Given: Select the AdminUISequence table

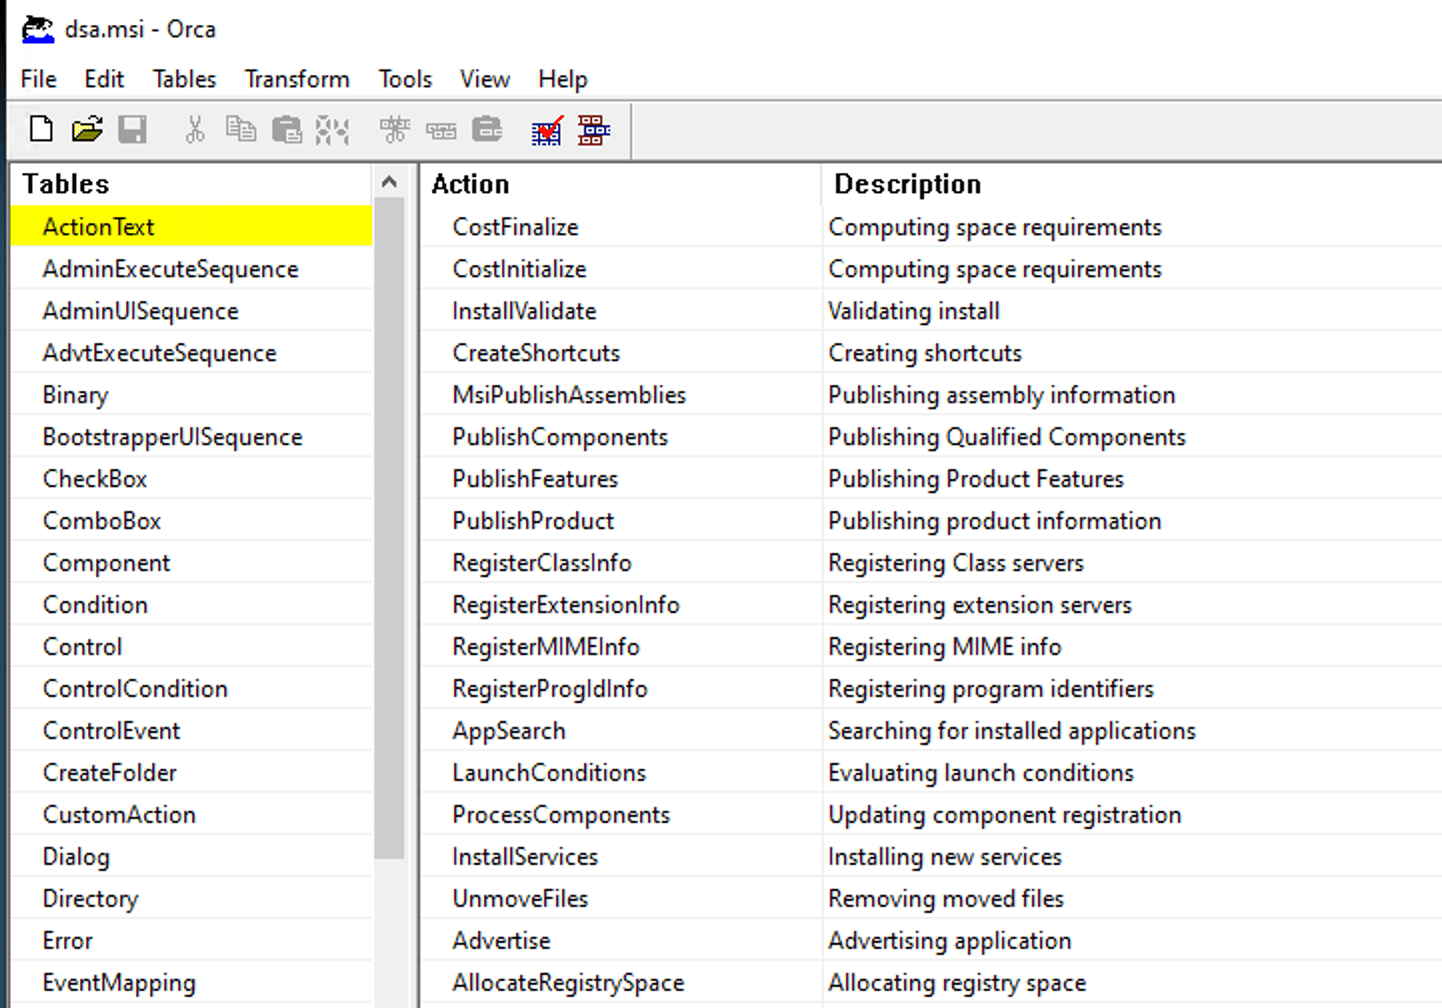Looking at the screenshot, I should pos(192,311).
